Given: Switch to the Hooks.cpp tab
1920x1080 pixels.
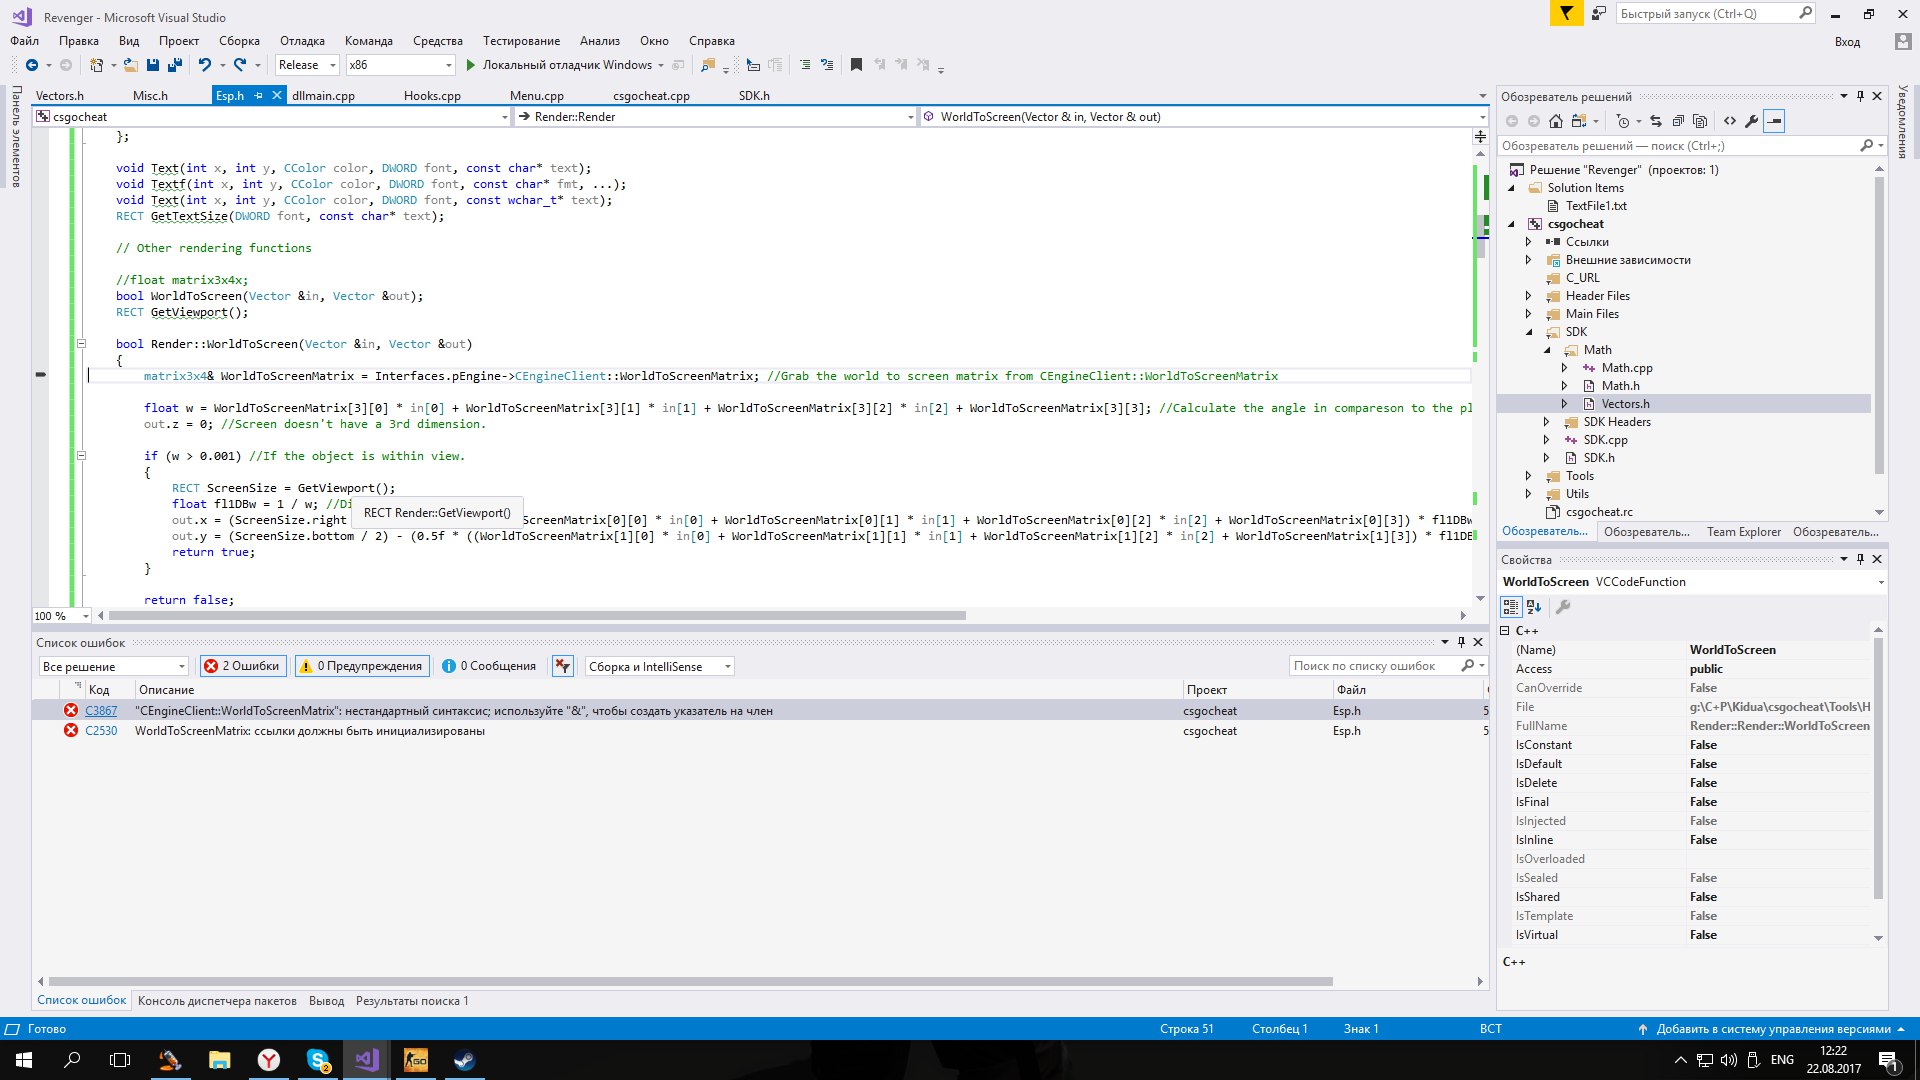Looking at the screenshot, I should point(432,96).
